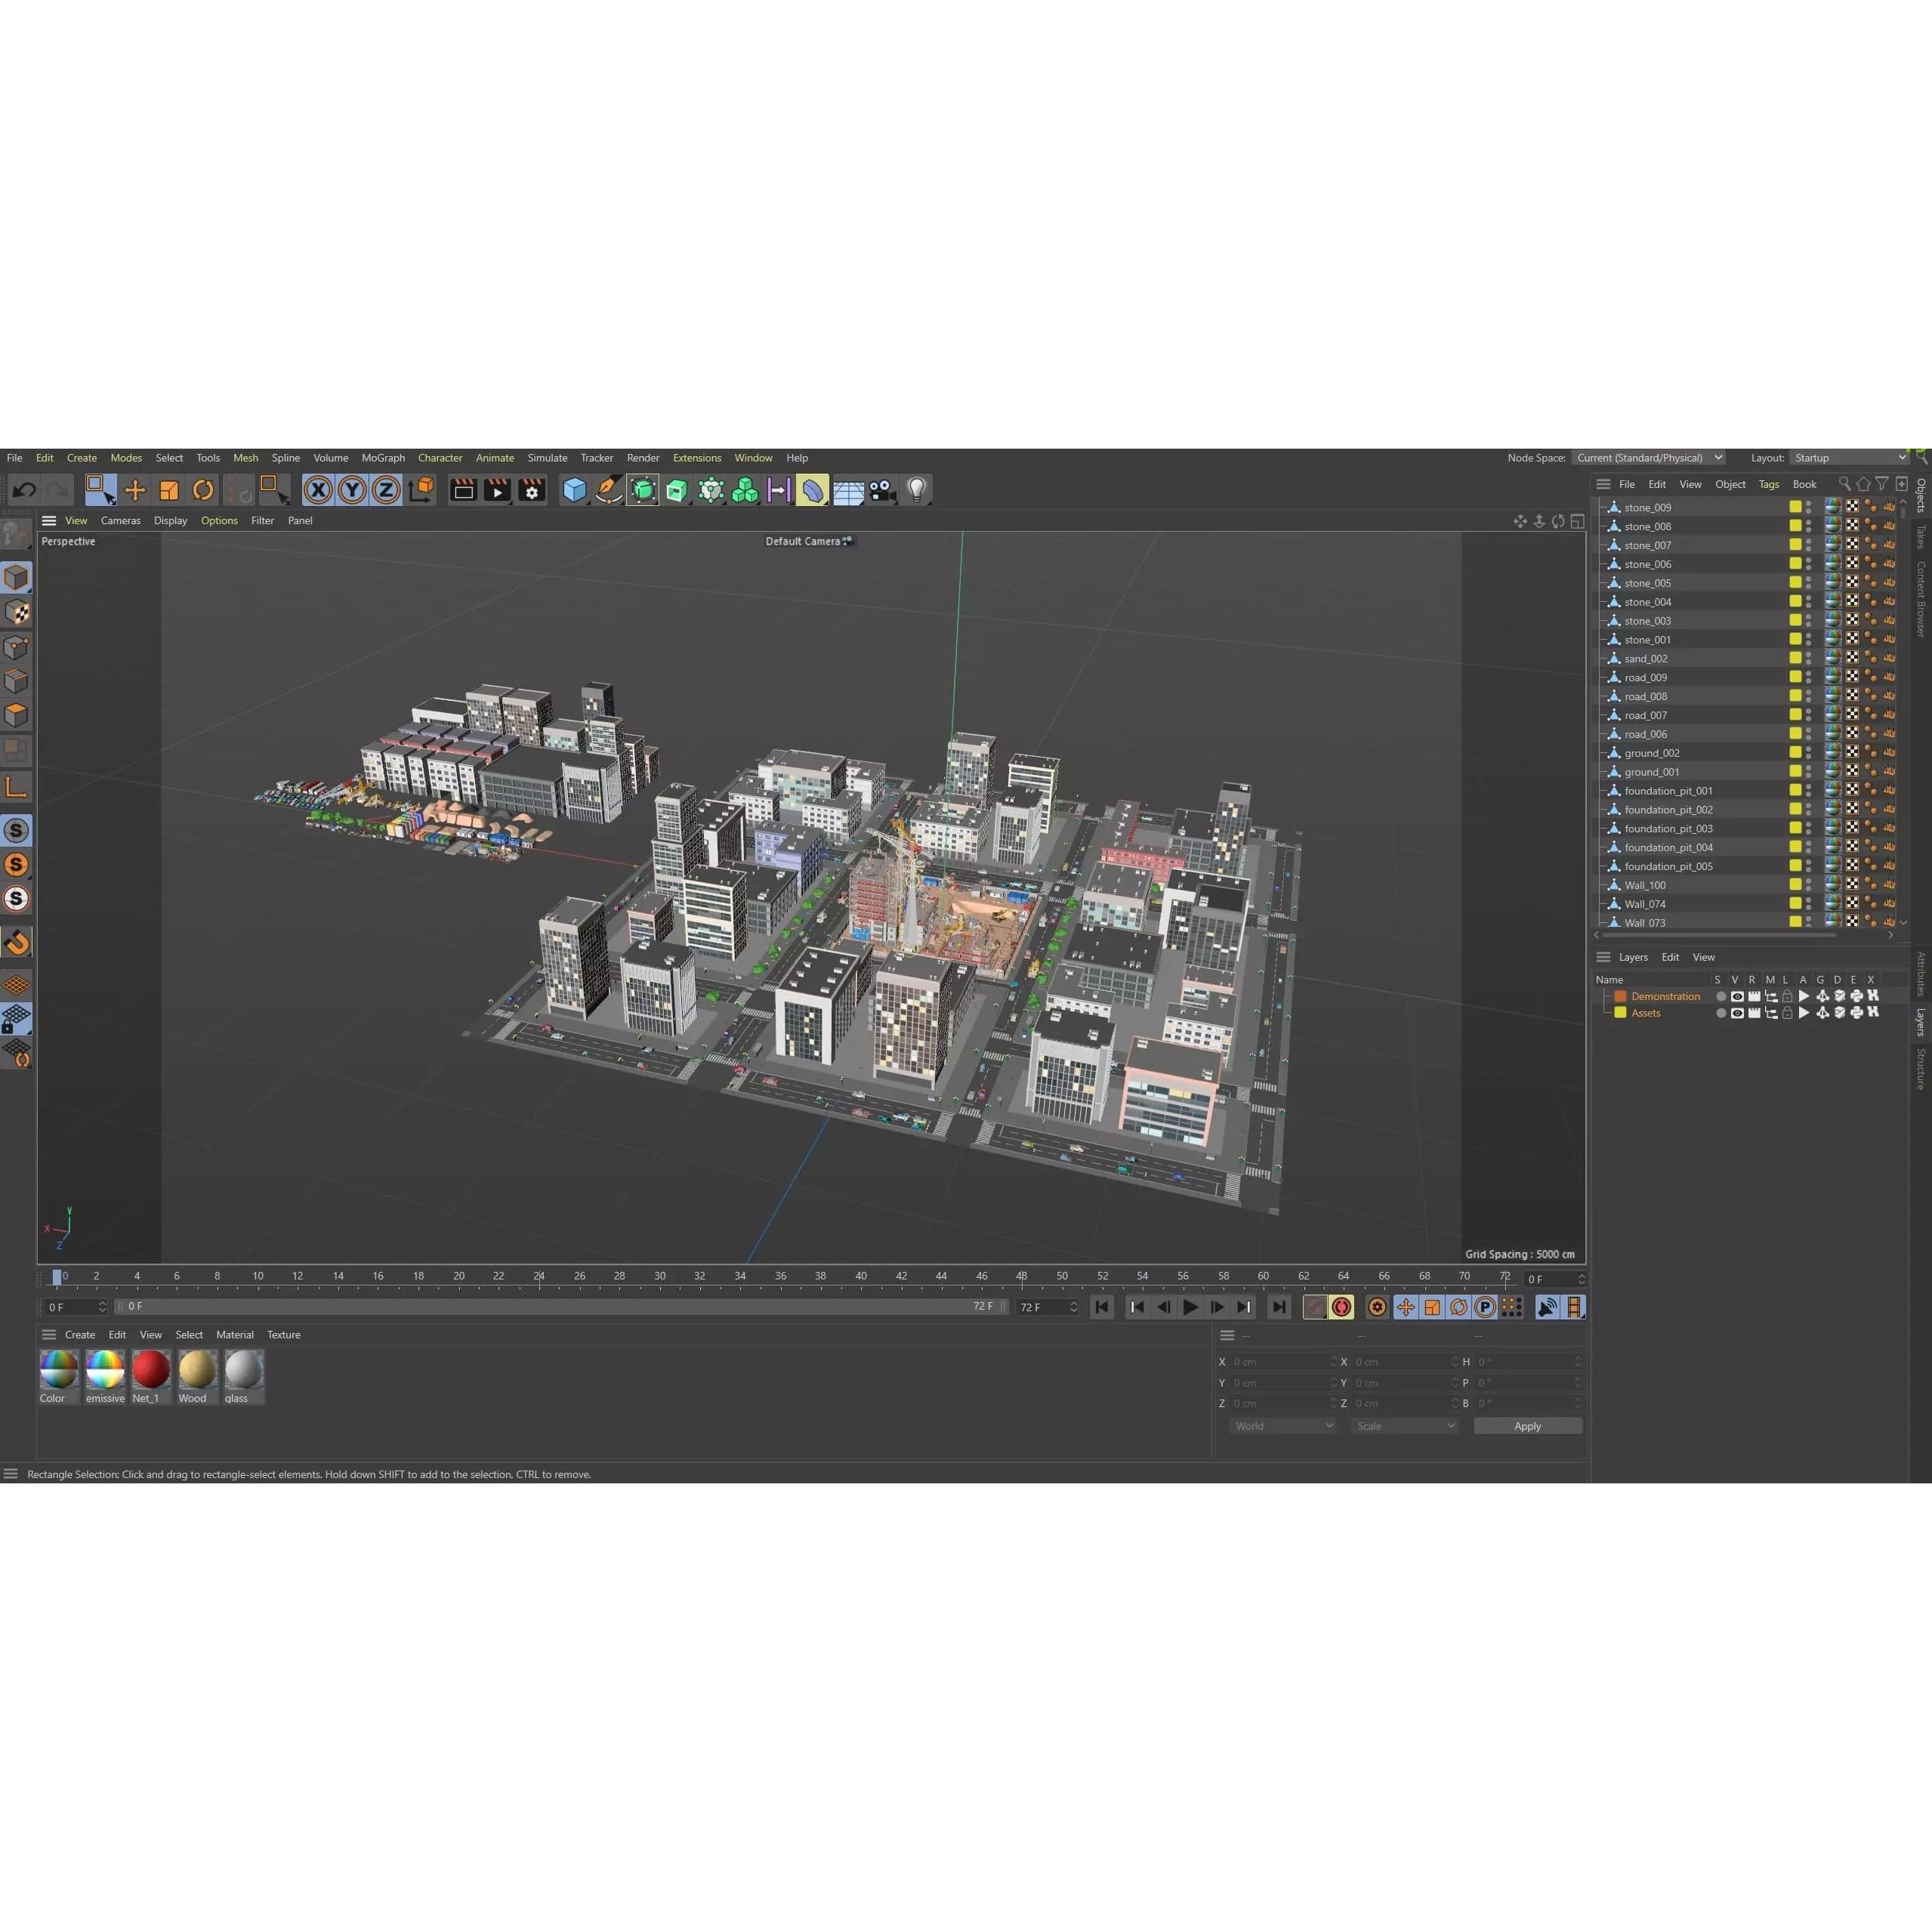This screenshot has height=1932, width=1932.
Task: Create a Light object from the toolbar
Action: 916,490
